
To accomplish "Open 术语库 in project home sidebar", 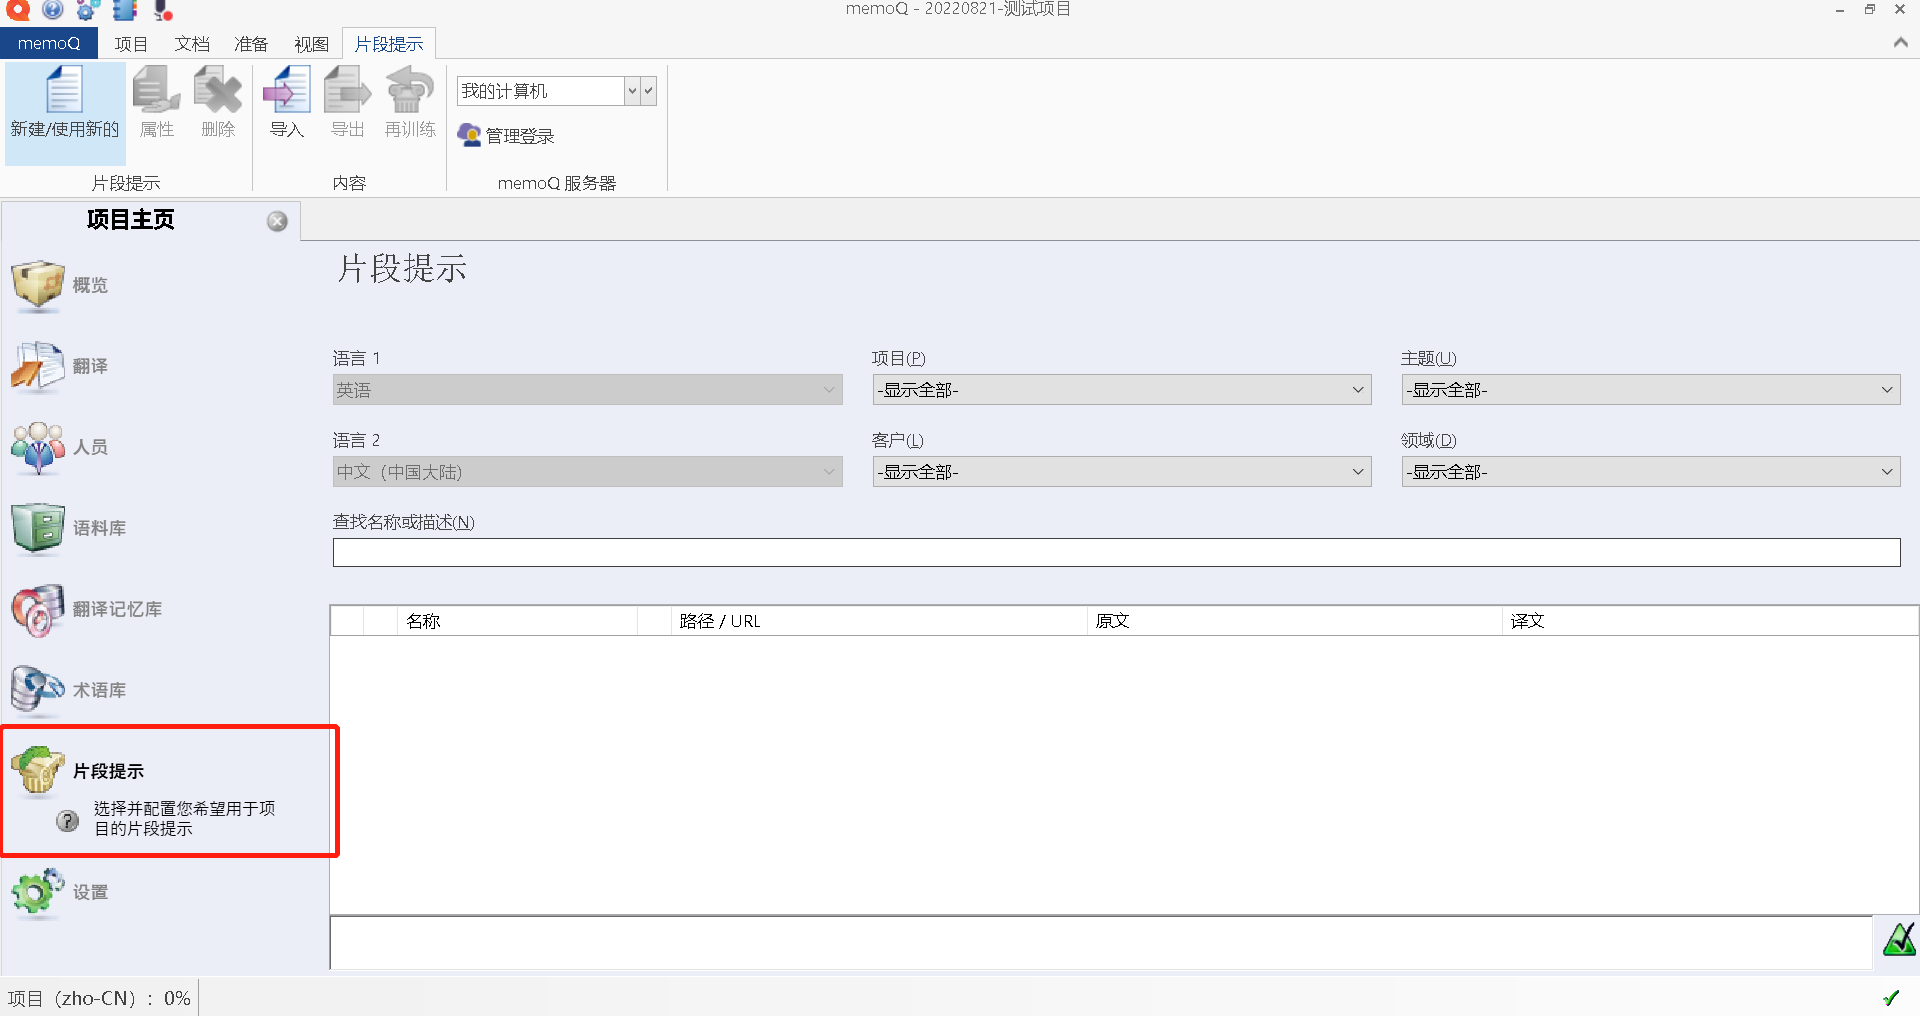I will [x=68, y=690].
